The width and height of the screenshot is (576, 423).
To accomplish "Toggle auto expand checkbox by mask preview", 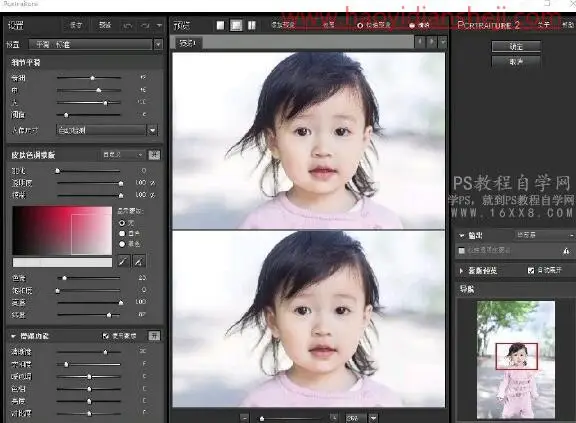I will [x=530, y=271].
